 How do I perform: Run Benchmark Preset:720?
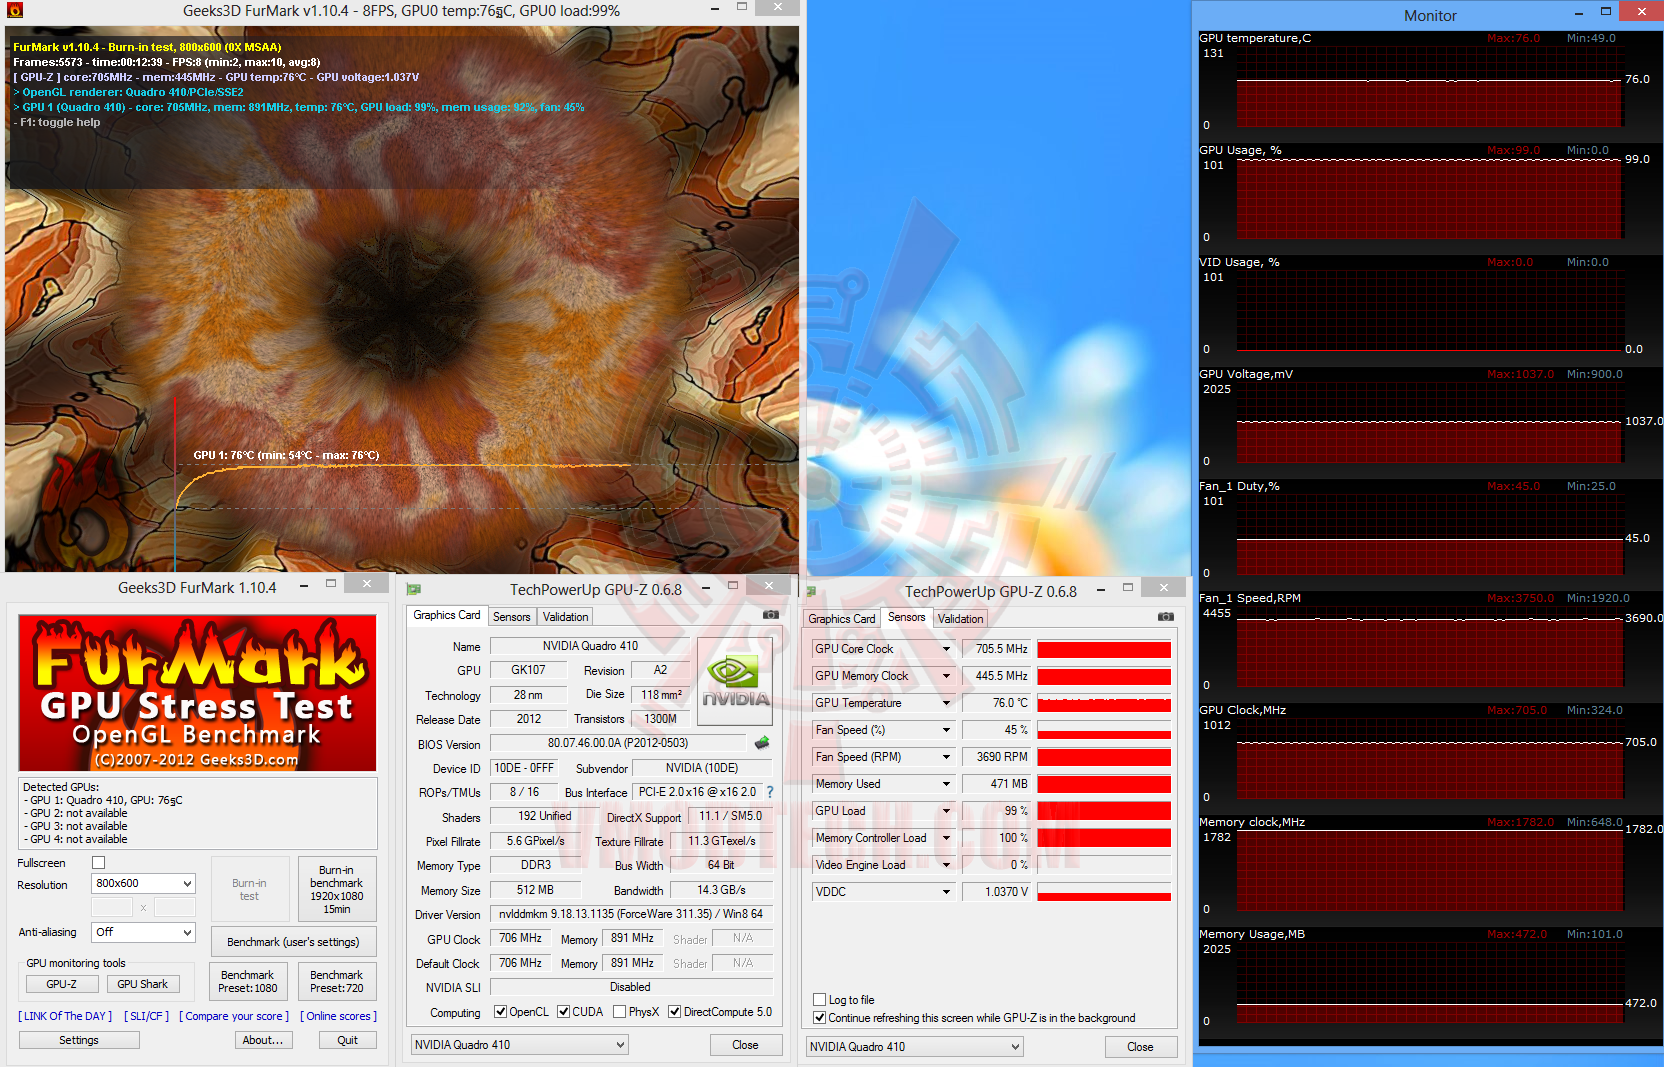coord(337,982)
